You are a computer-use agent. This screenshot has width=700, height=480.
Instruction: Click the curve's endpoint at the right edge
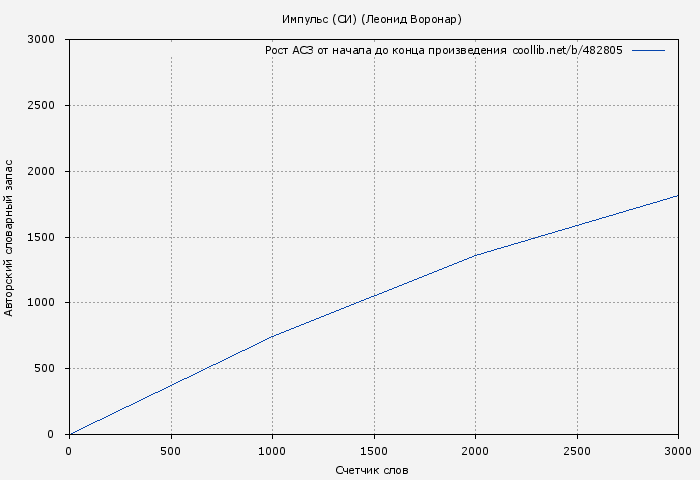(677, 196)
